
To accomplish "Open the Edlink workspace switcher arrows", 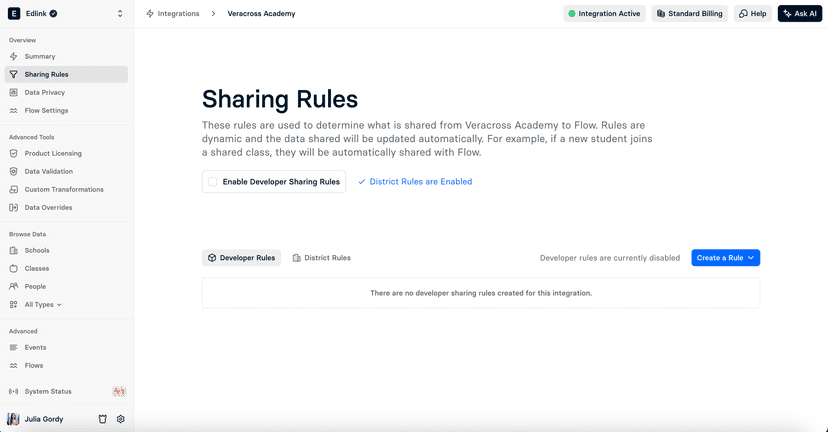I will click(x=120, y=14).
